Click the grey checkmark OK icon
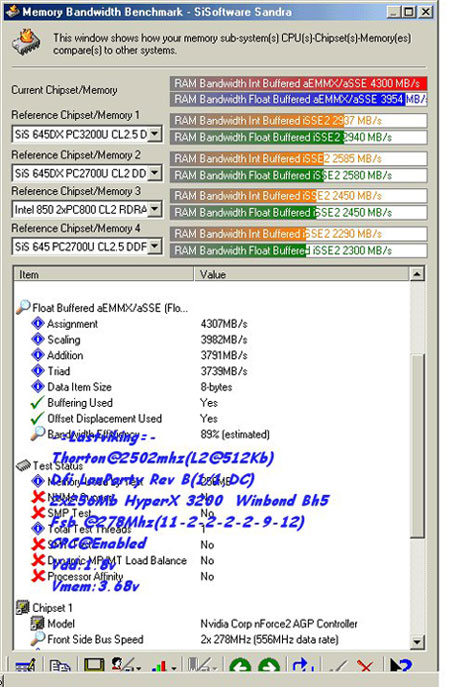Screen dimensions: 475x687 coord(337,666)
